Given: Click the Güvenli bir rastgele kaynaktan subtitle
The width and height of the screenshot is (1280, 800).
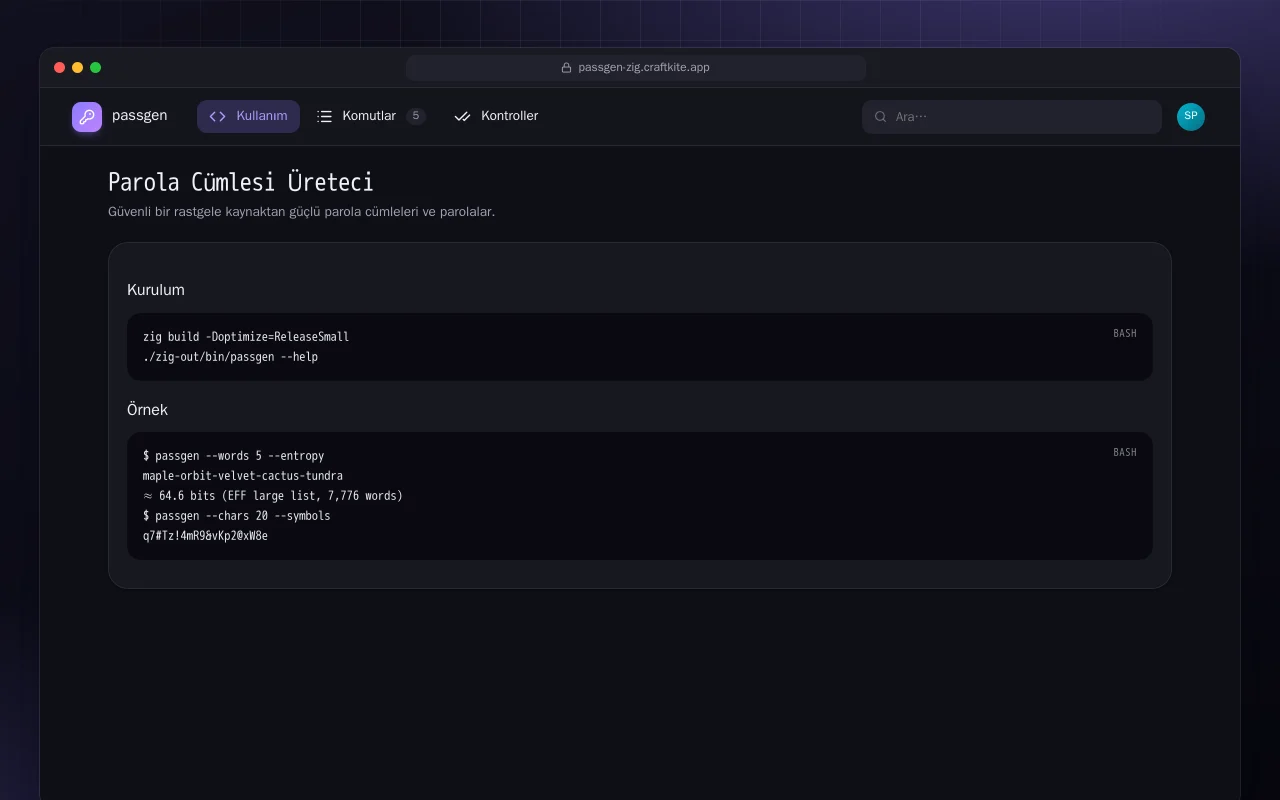Looking at the screenshot, I should (x=302, y=212).
